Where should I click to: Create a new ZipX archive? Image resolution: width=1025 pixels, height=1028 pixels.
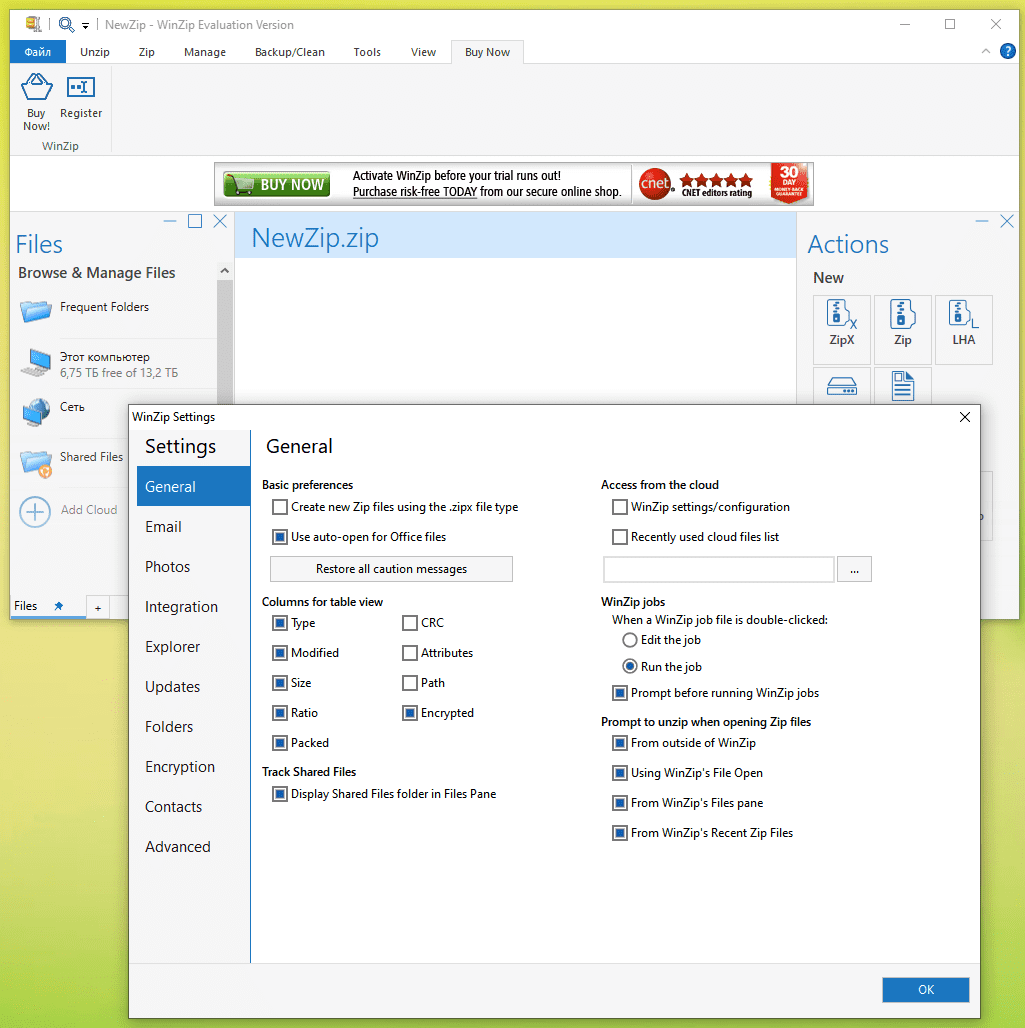[x=842, y=329]
